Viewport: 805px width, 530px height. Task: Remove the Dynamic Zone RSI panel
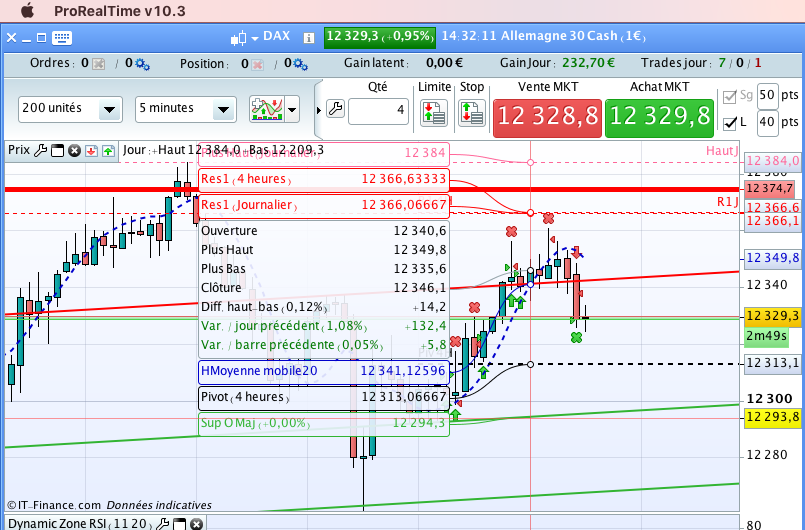(x=196, y=524)
